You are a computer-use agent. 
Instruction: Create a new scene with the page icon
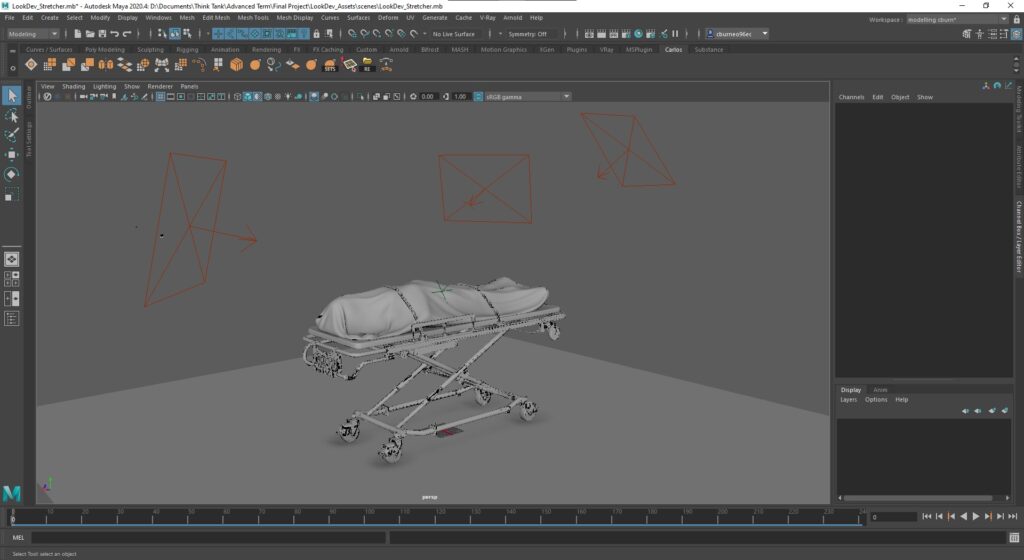click(78, 34)
